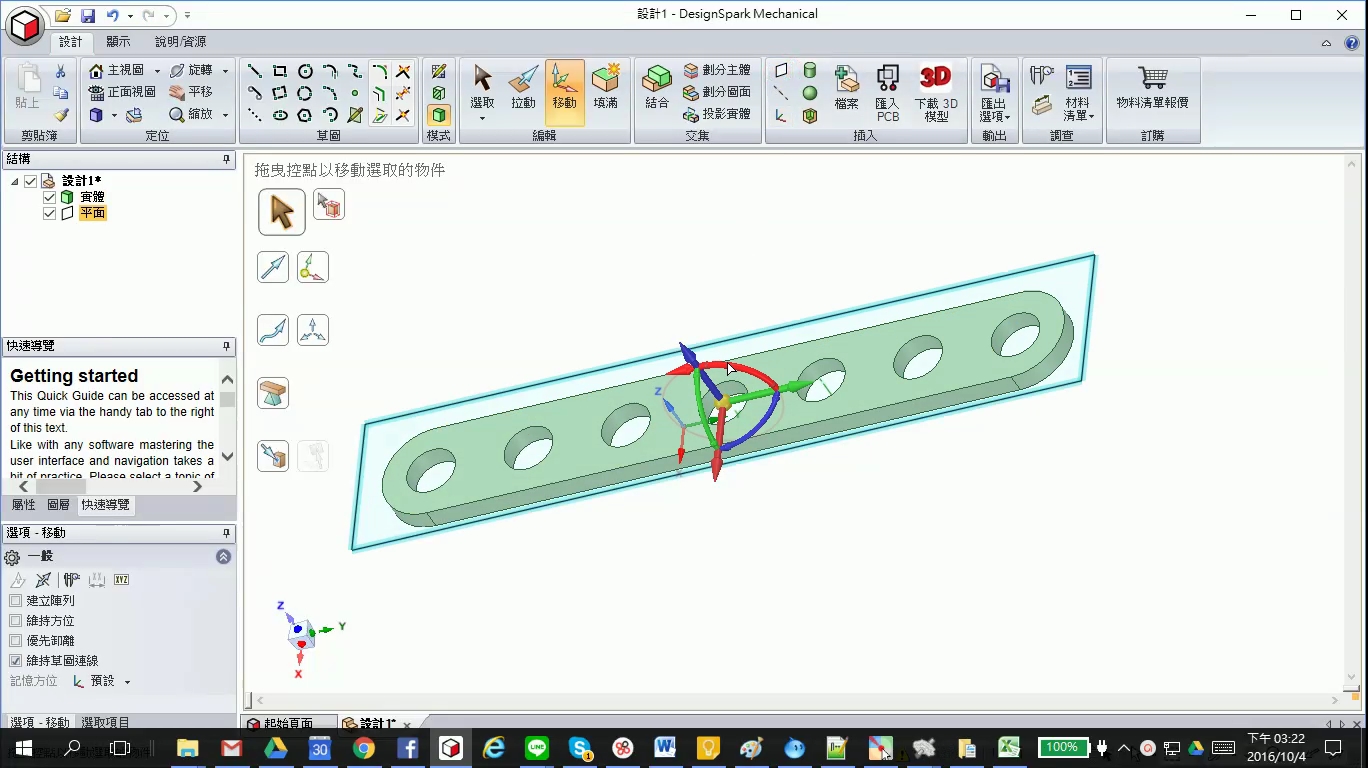Insert a cylinder from the 插入 group
The height and width of the screenshot is (768, 1368).
810,71
